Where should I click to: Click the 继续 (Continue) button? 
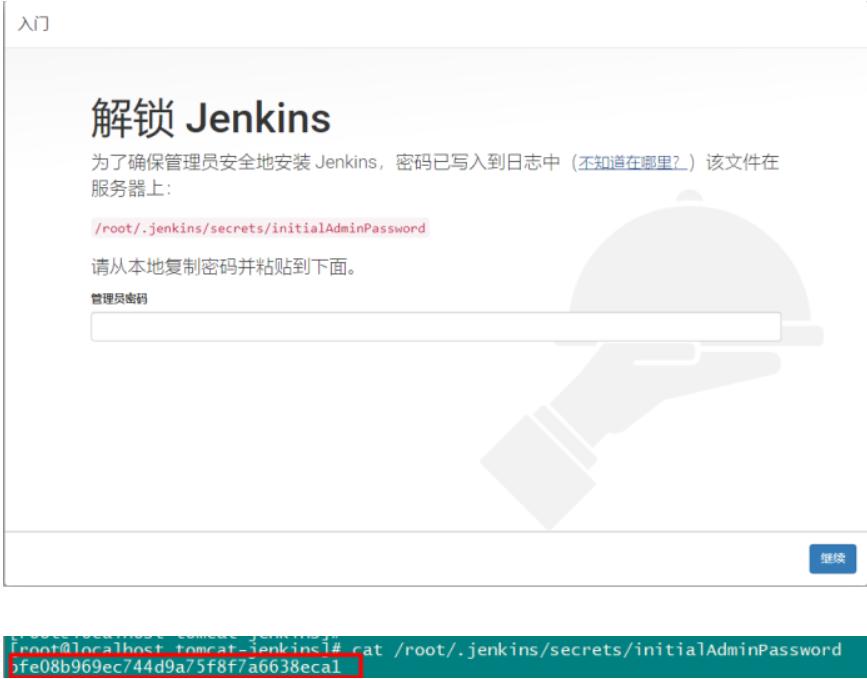(832, 558)
